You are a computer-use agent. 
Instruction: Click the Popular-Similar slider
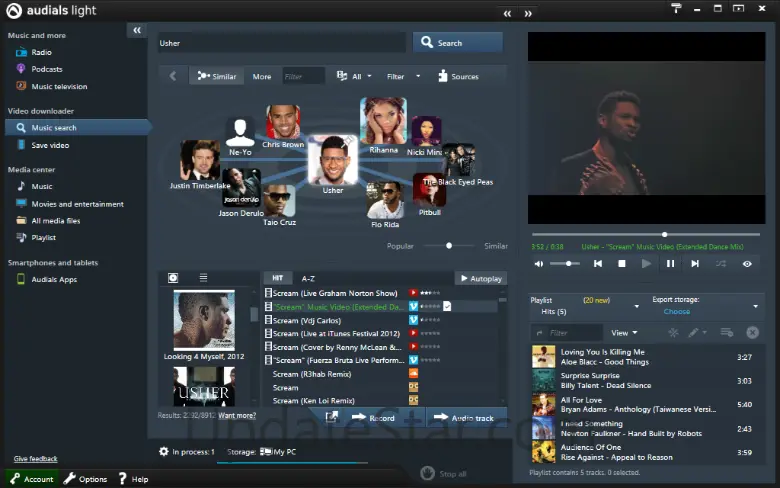pyautogui.click(x=449, y=245)
